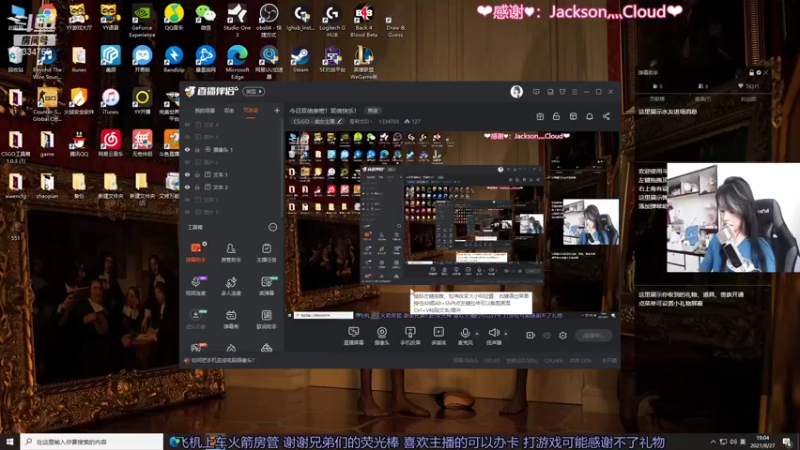This screenshot has width=800, height=450.
Task: Click the share icon in stream header
Action: (606, 116)
